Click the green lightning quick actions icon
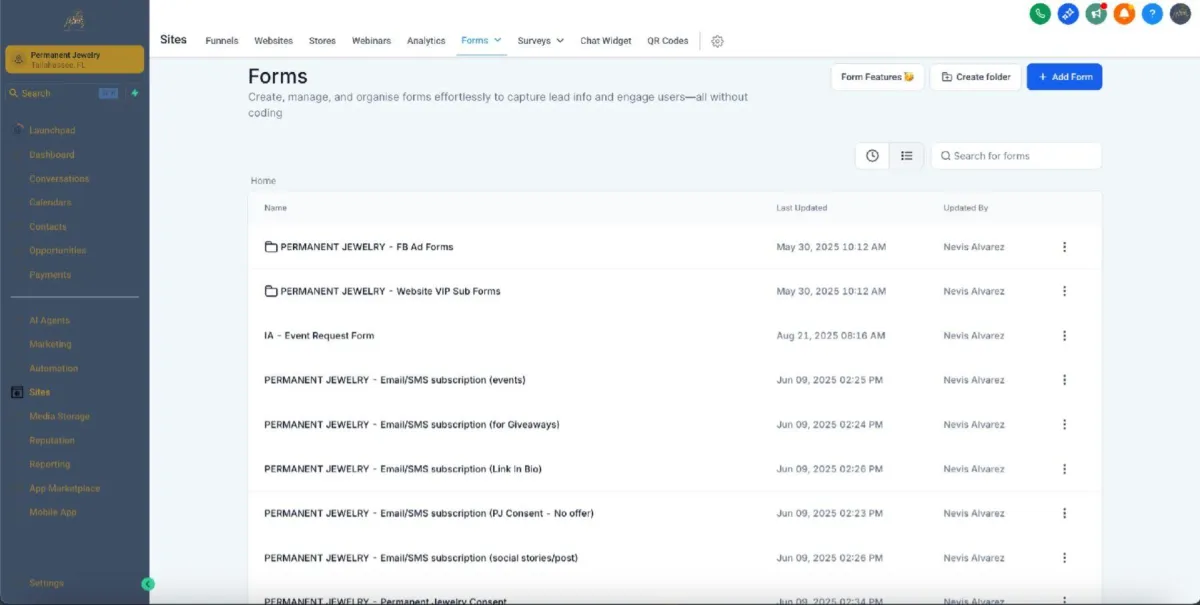Screen dimensions: 1200x605 tap(135, 93)
